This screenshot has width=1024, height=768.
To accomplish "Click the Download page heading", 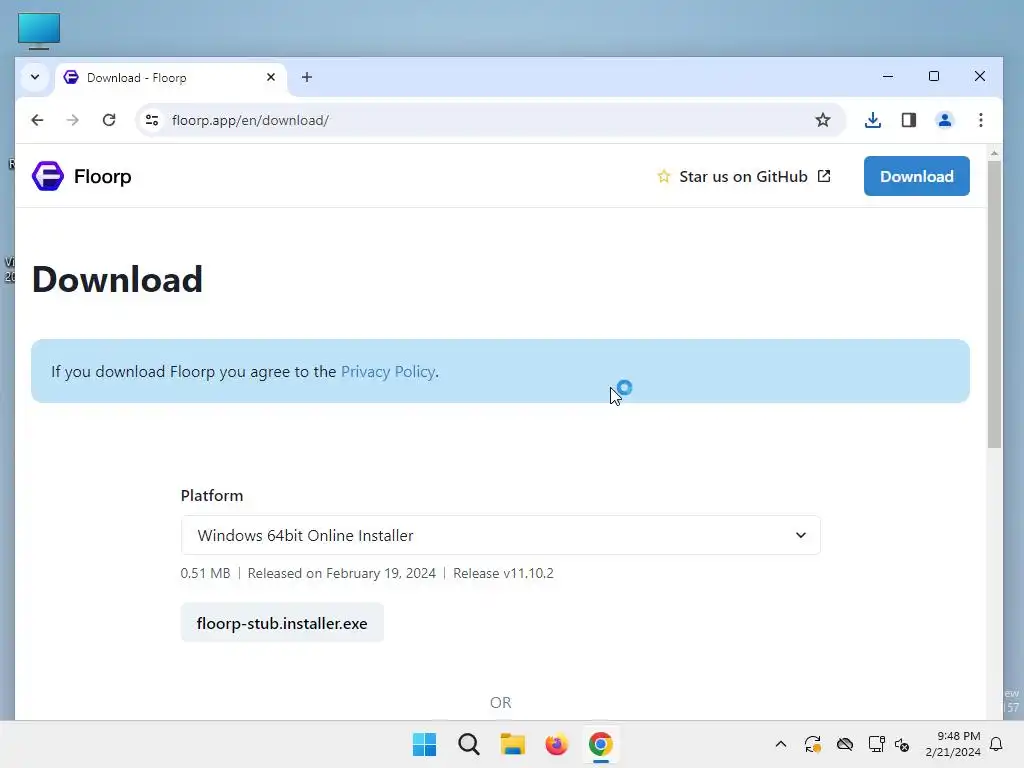I will tap(118, 280).
